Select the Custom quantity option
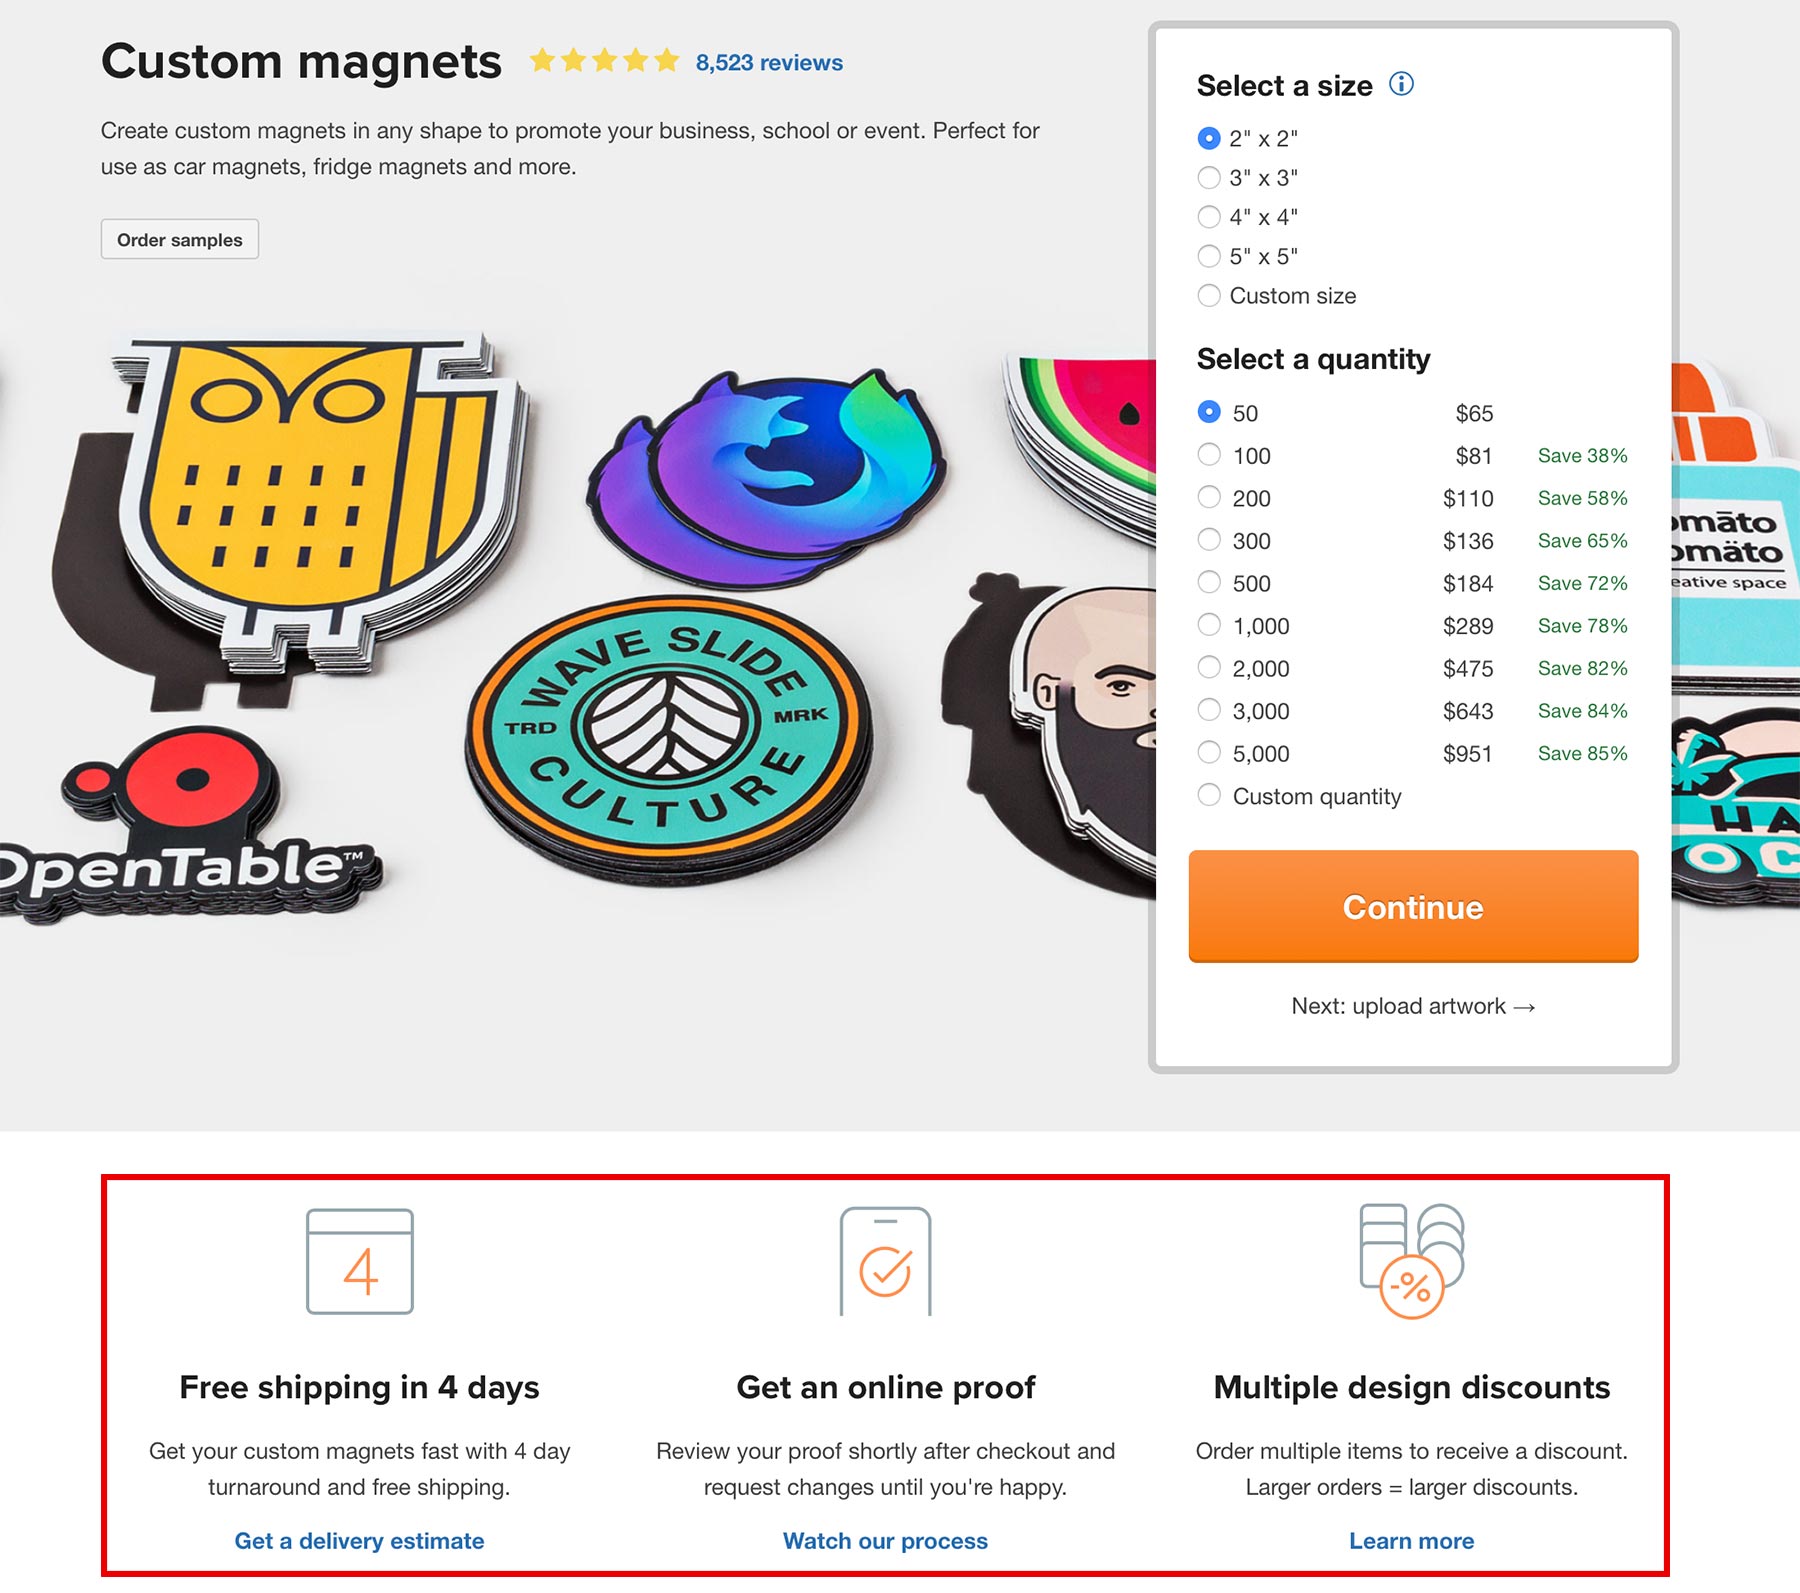 [x=1209, y=796]
